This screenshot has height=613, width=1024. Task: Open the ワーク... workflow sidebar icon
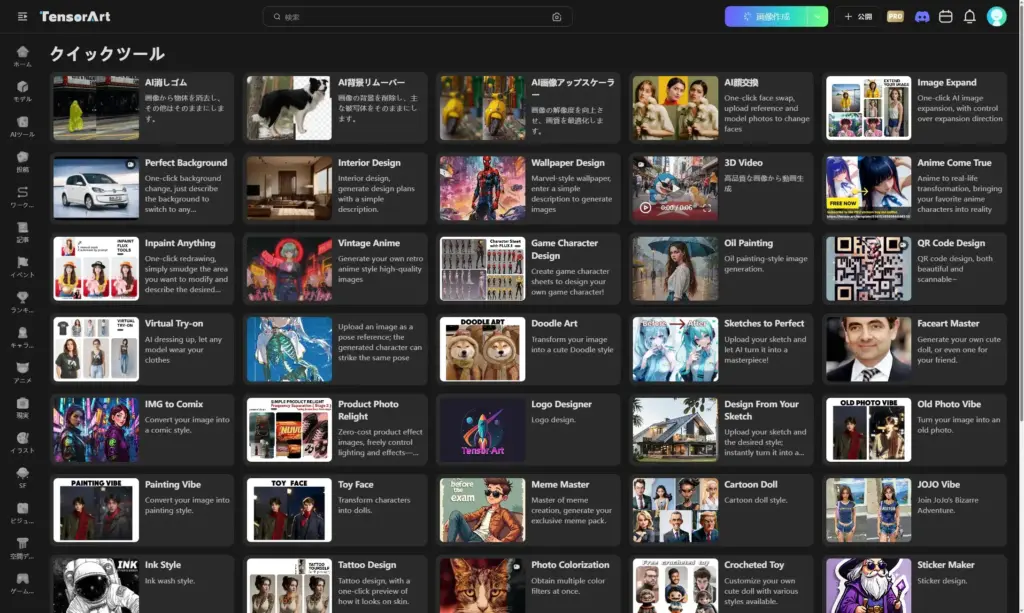click(22, 197)
